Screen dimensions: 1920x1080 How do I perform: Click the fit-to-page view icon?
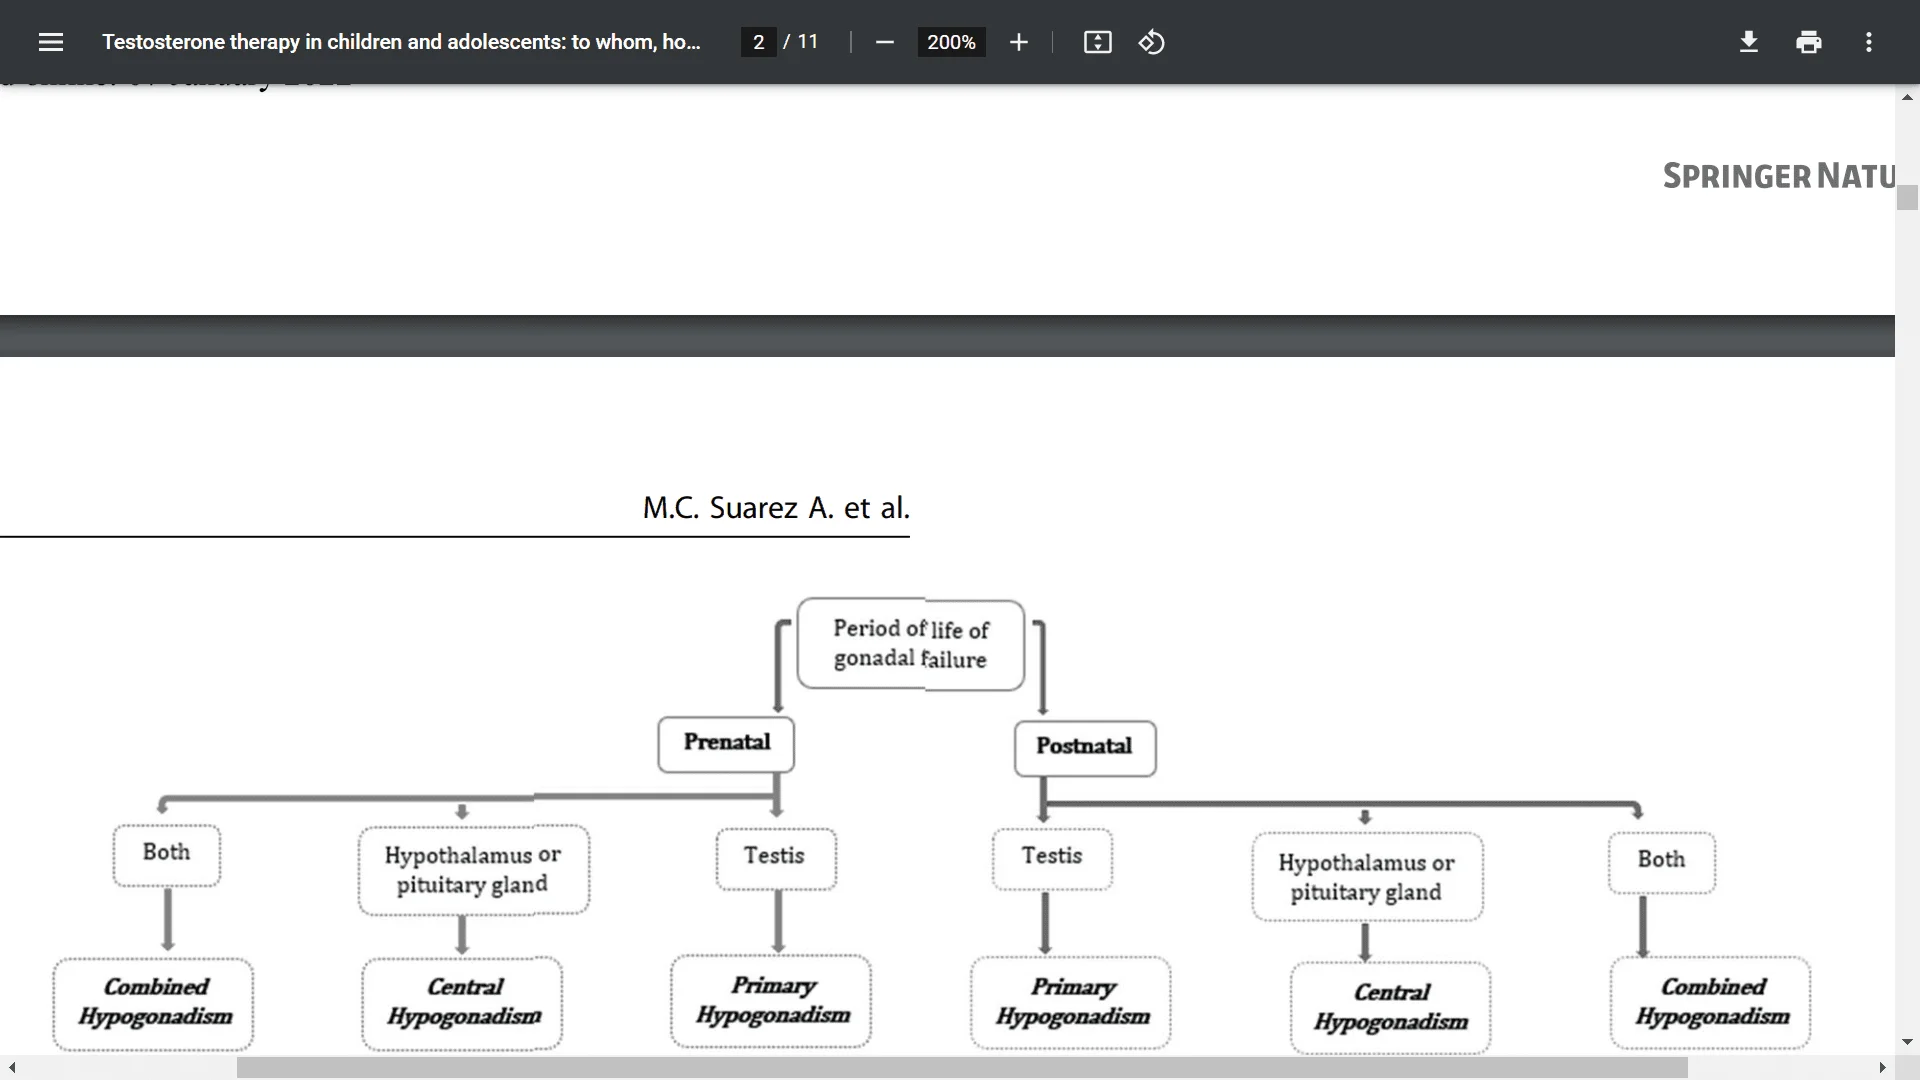pyautogui.click(x=1097, y=42)
